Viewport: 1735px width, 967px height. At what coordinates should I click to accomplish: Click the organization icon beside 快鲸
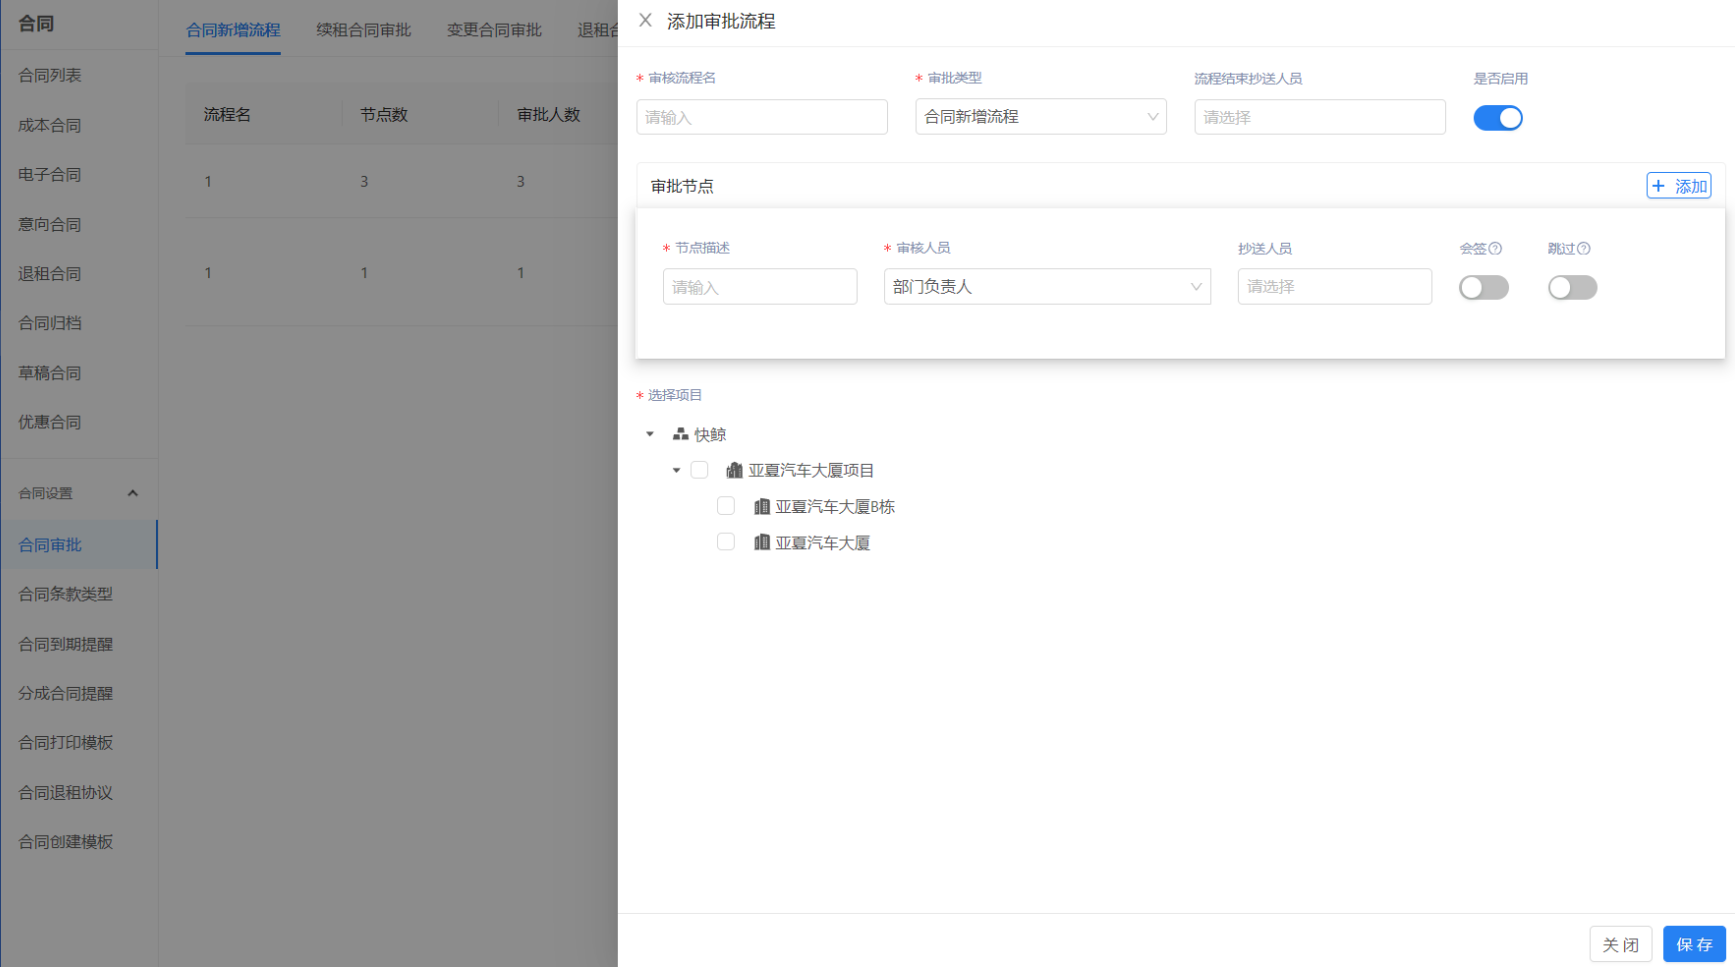click(x=680, y=434)
